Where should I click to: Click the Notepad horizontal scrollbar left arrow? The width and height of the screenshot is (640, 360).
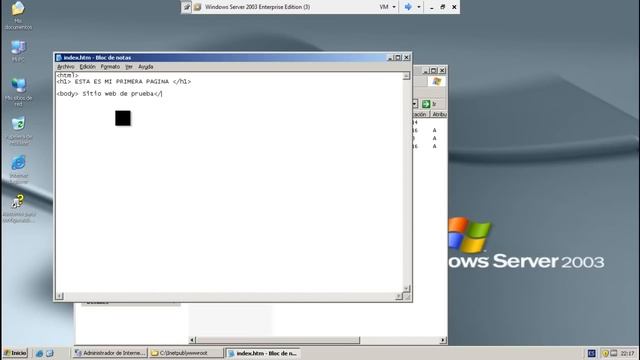[60, 296]
